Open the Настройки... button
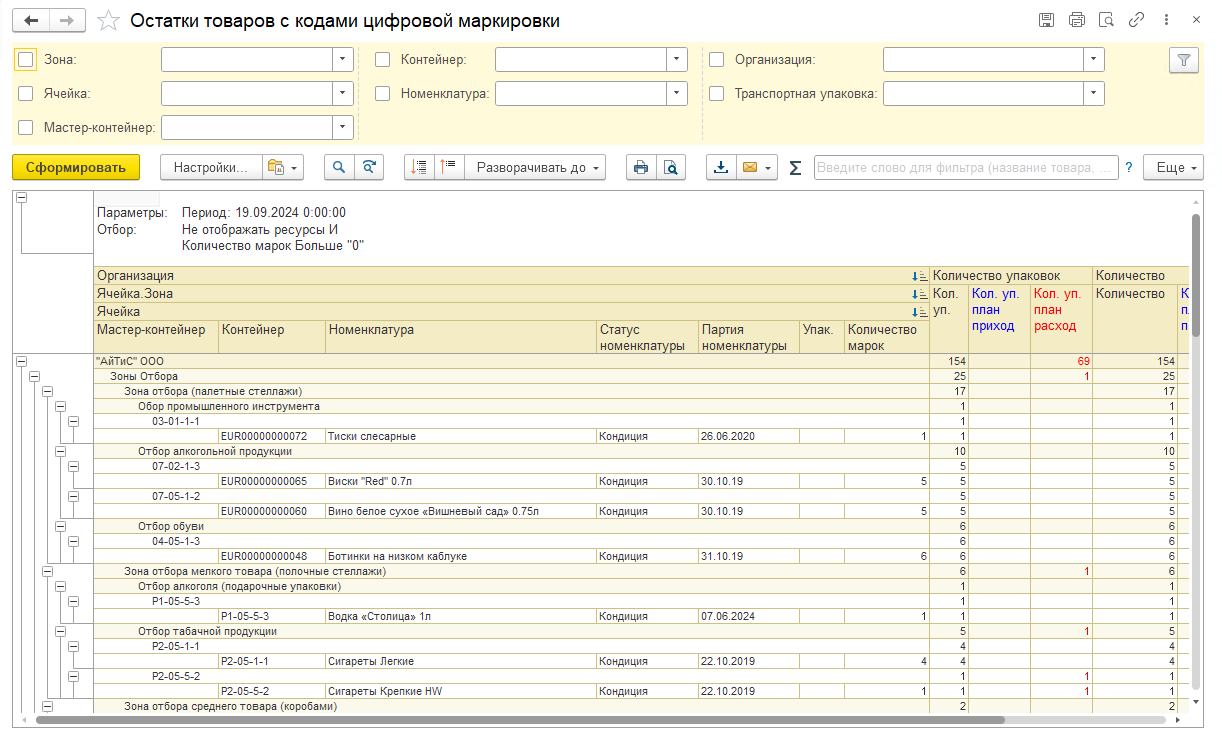 211,168
